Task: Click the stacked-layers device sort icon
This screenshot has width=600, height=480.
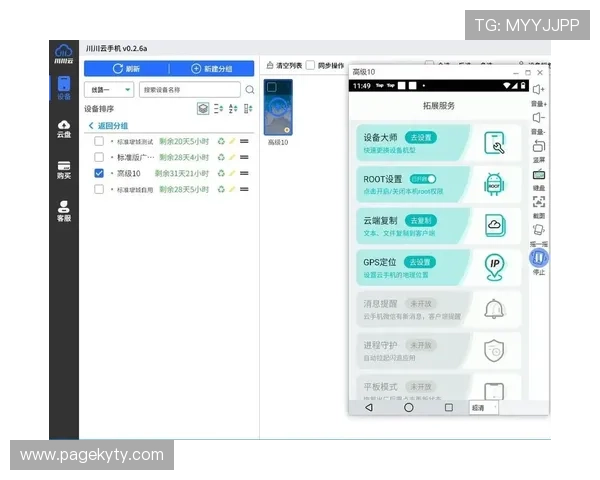Action: pyautogui.click(x=203, y=109)
